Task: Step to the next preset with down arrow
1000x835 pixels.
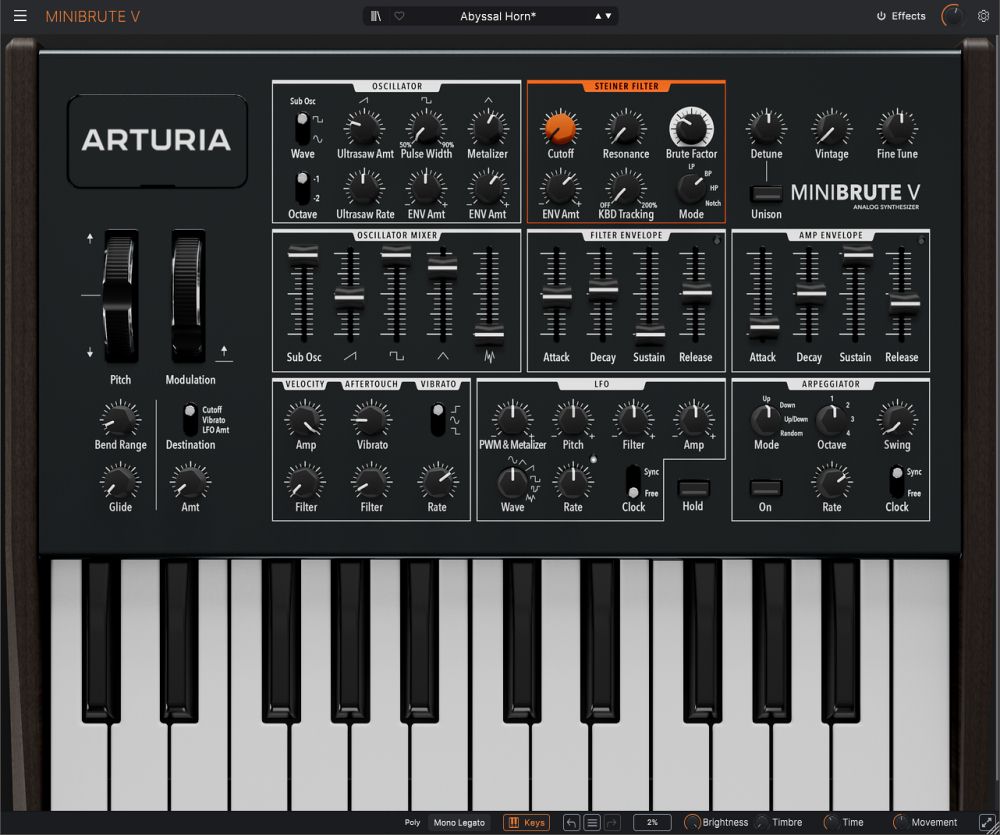Action: [x=608, y=16]
